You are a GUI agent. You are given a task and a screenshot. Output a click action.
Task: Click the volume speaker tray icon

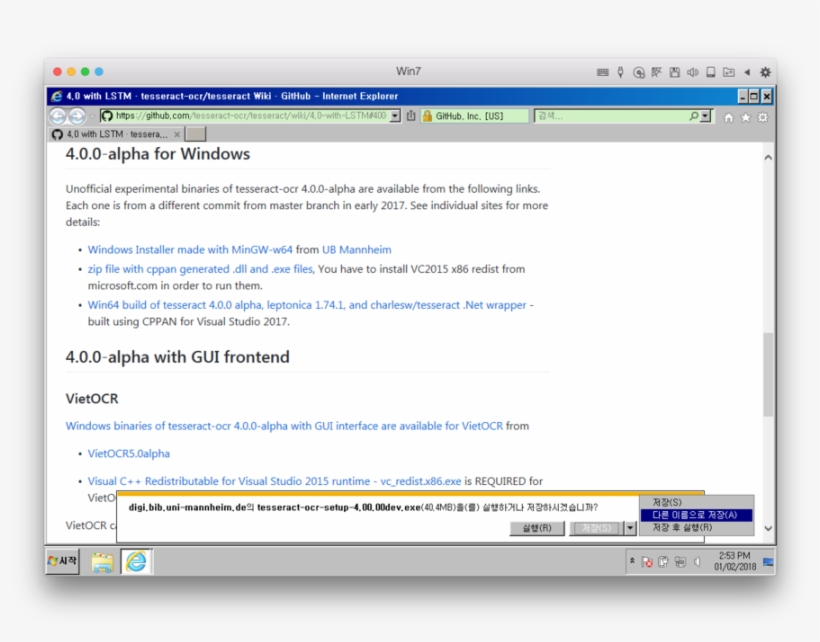point(697,562)
